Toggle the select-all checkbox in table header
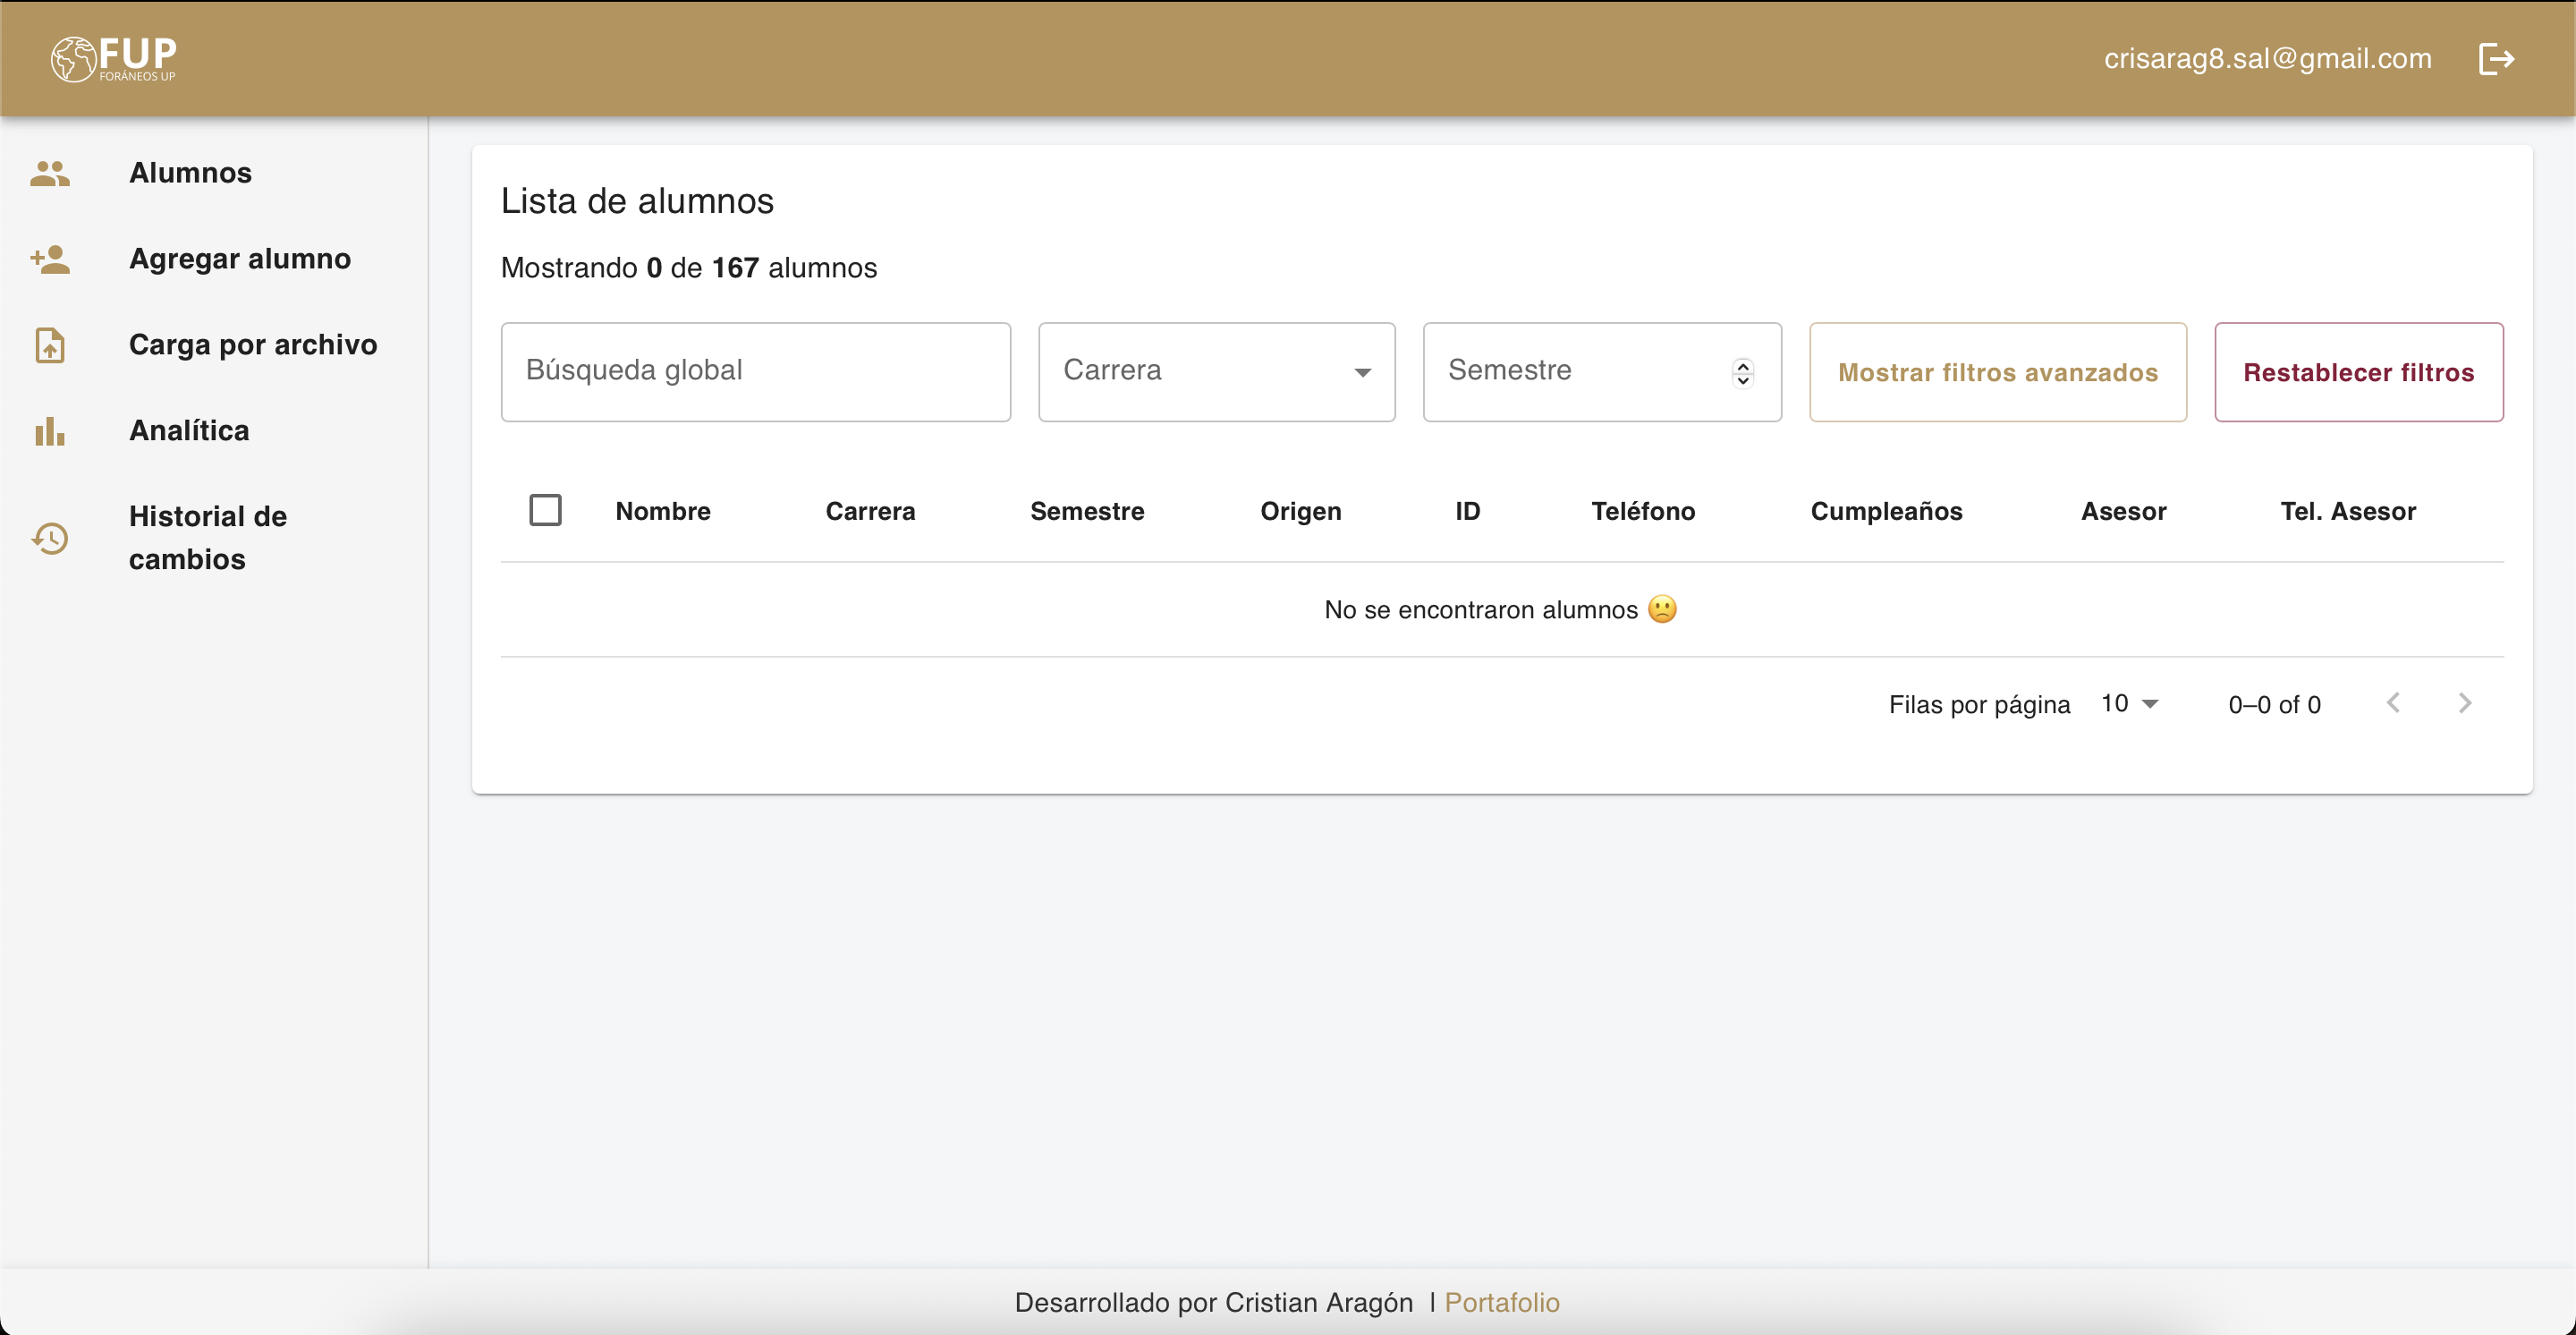This screenshot has height=1335, width=2576. pyautogui.click(x=545, y=510)
